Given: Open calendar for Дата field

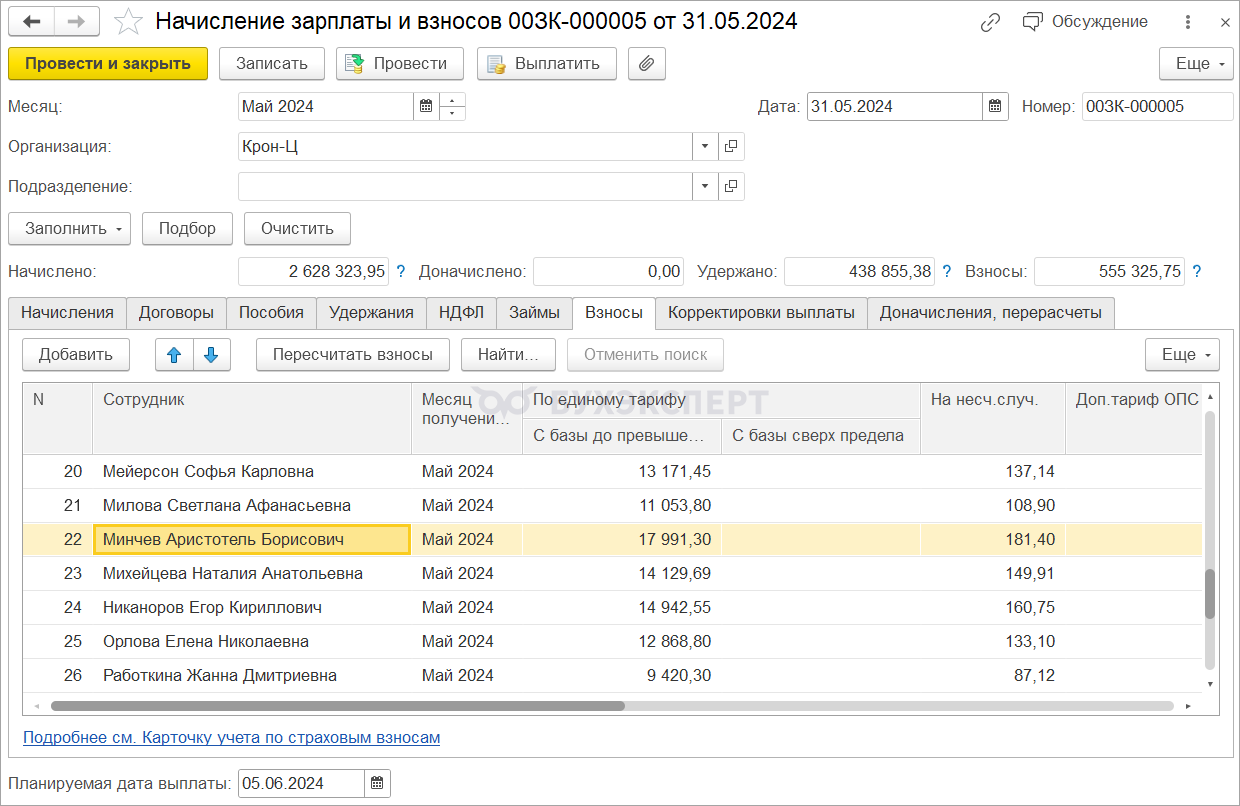Looking at the screenshot, I should [995, 107].
